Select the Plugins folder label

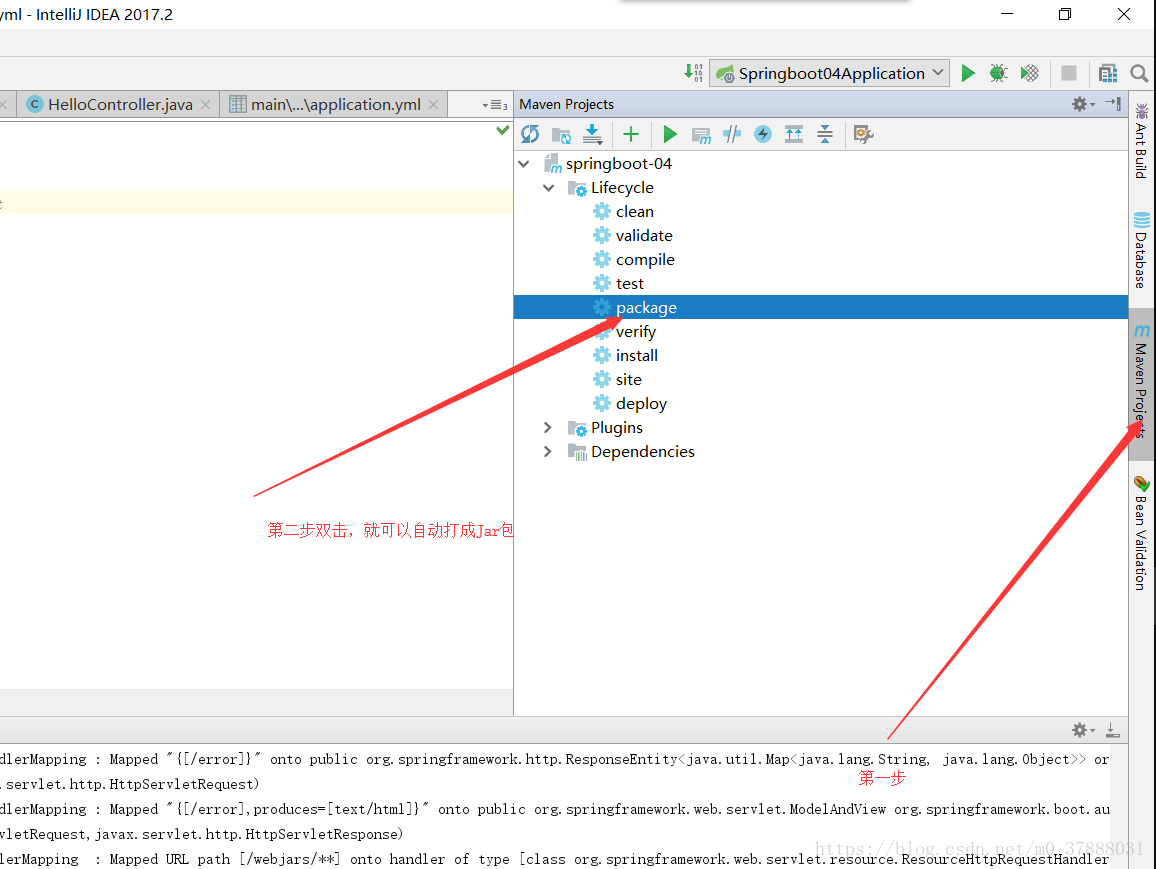point(616,427)
